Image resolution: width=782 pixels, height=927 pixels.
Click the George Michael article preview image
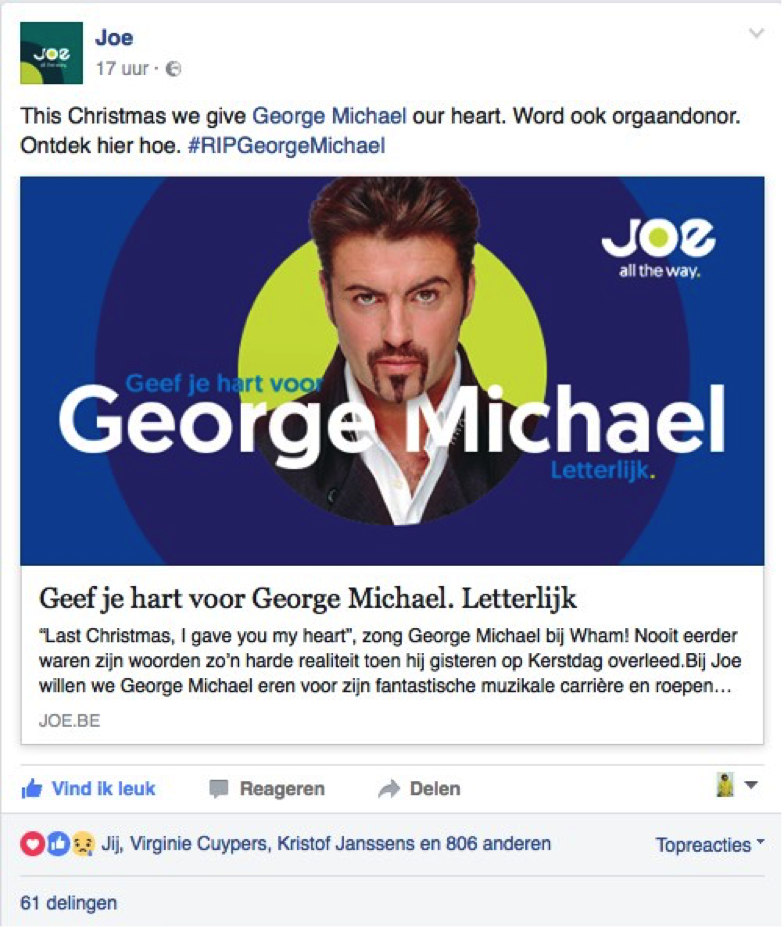click(x=392, y=370)
